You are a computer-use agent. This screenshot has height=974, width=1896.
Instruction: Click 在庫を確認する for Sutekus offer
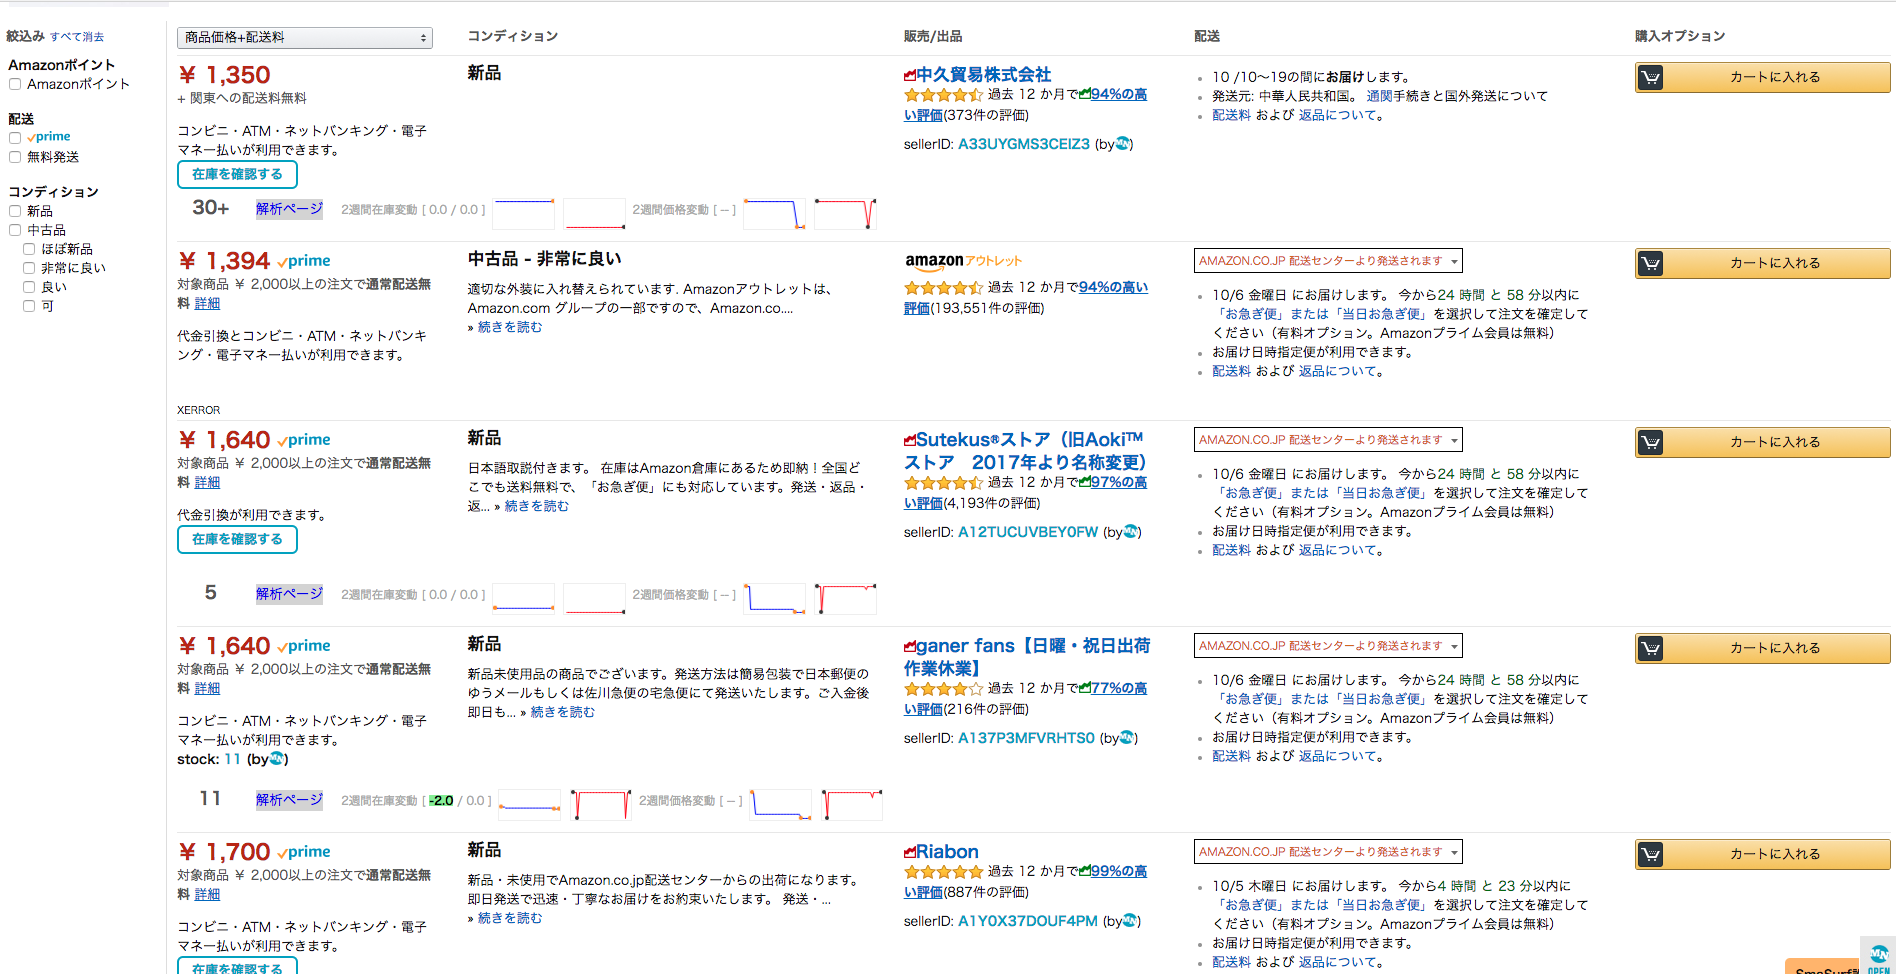(237, 539)
